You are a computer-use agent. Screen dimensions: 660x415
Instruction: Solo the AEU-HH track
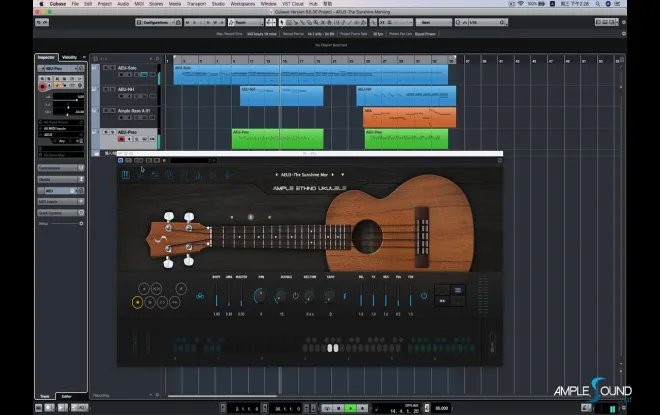pyautogui.click(x=112, y=89)
